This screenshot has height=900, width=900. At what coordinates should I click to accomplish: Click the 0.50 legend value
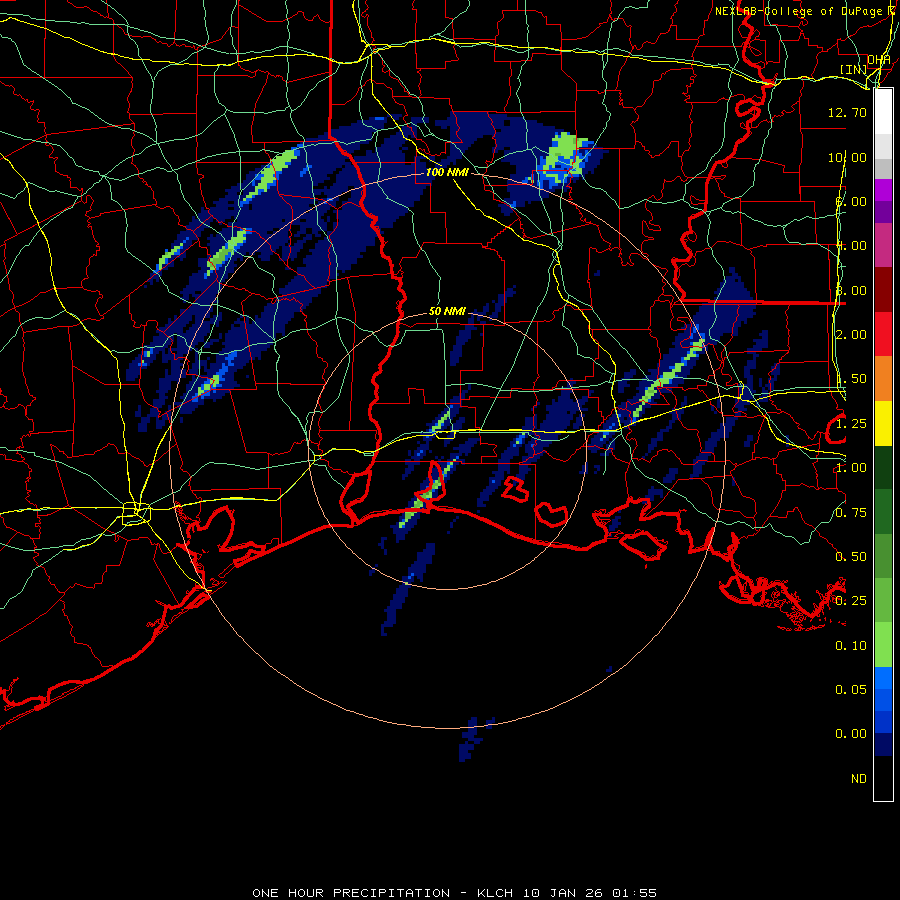point(851,557)
